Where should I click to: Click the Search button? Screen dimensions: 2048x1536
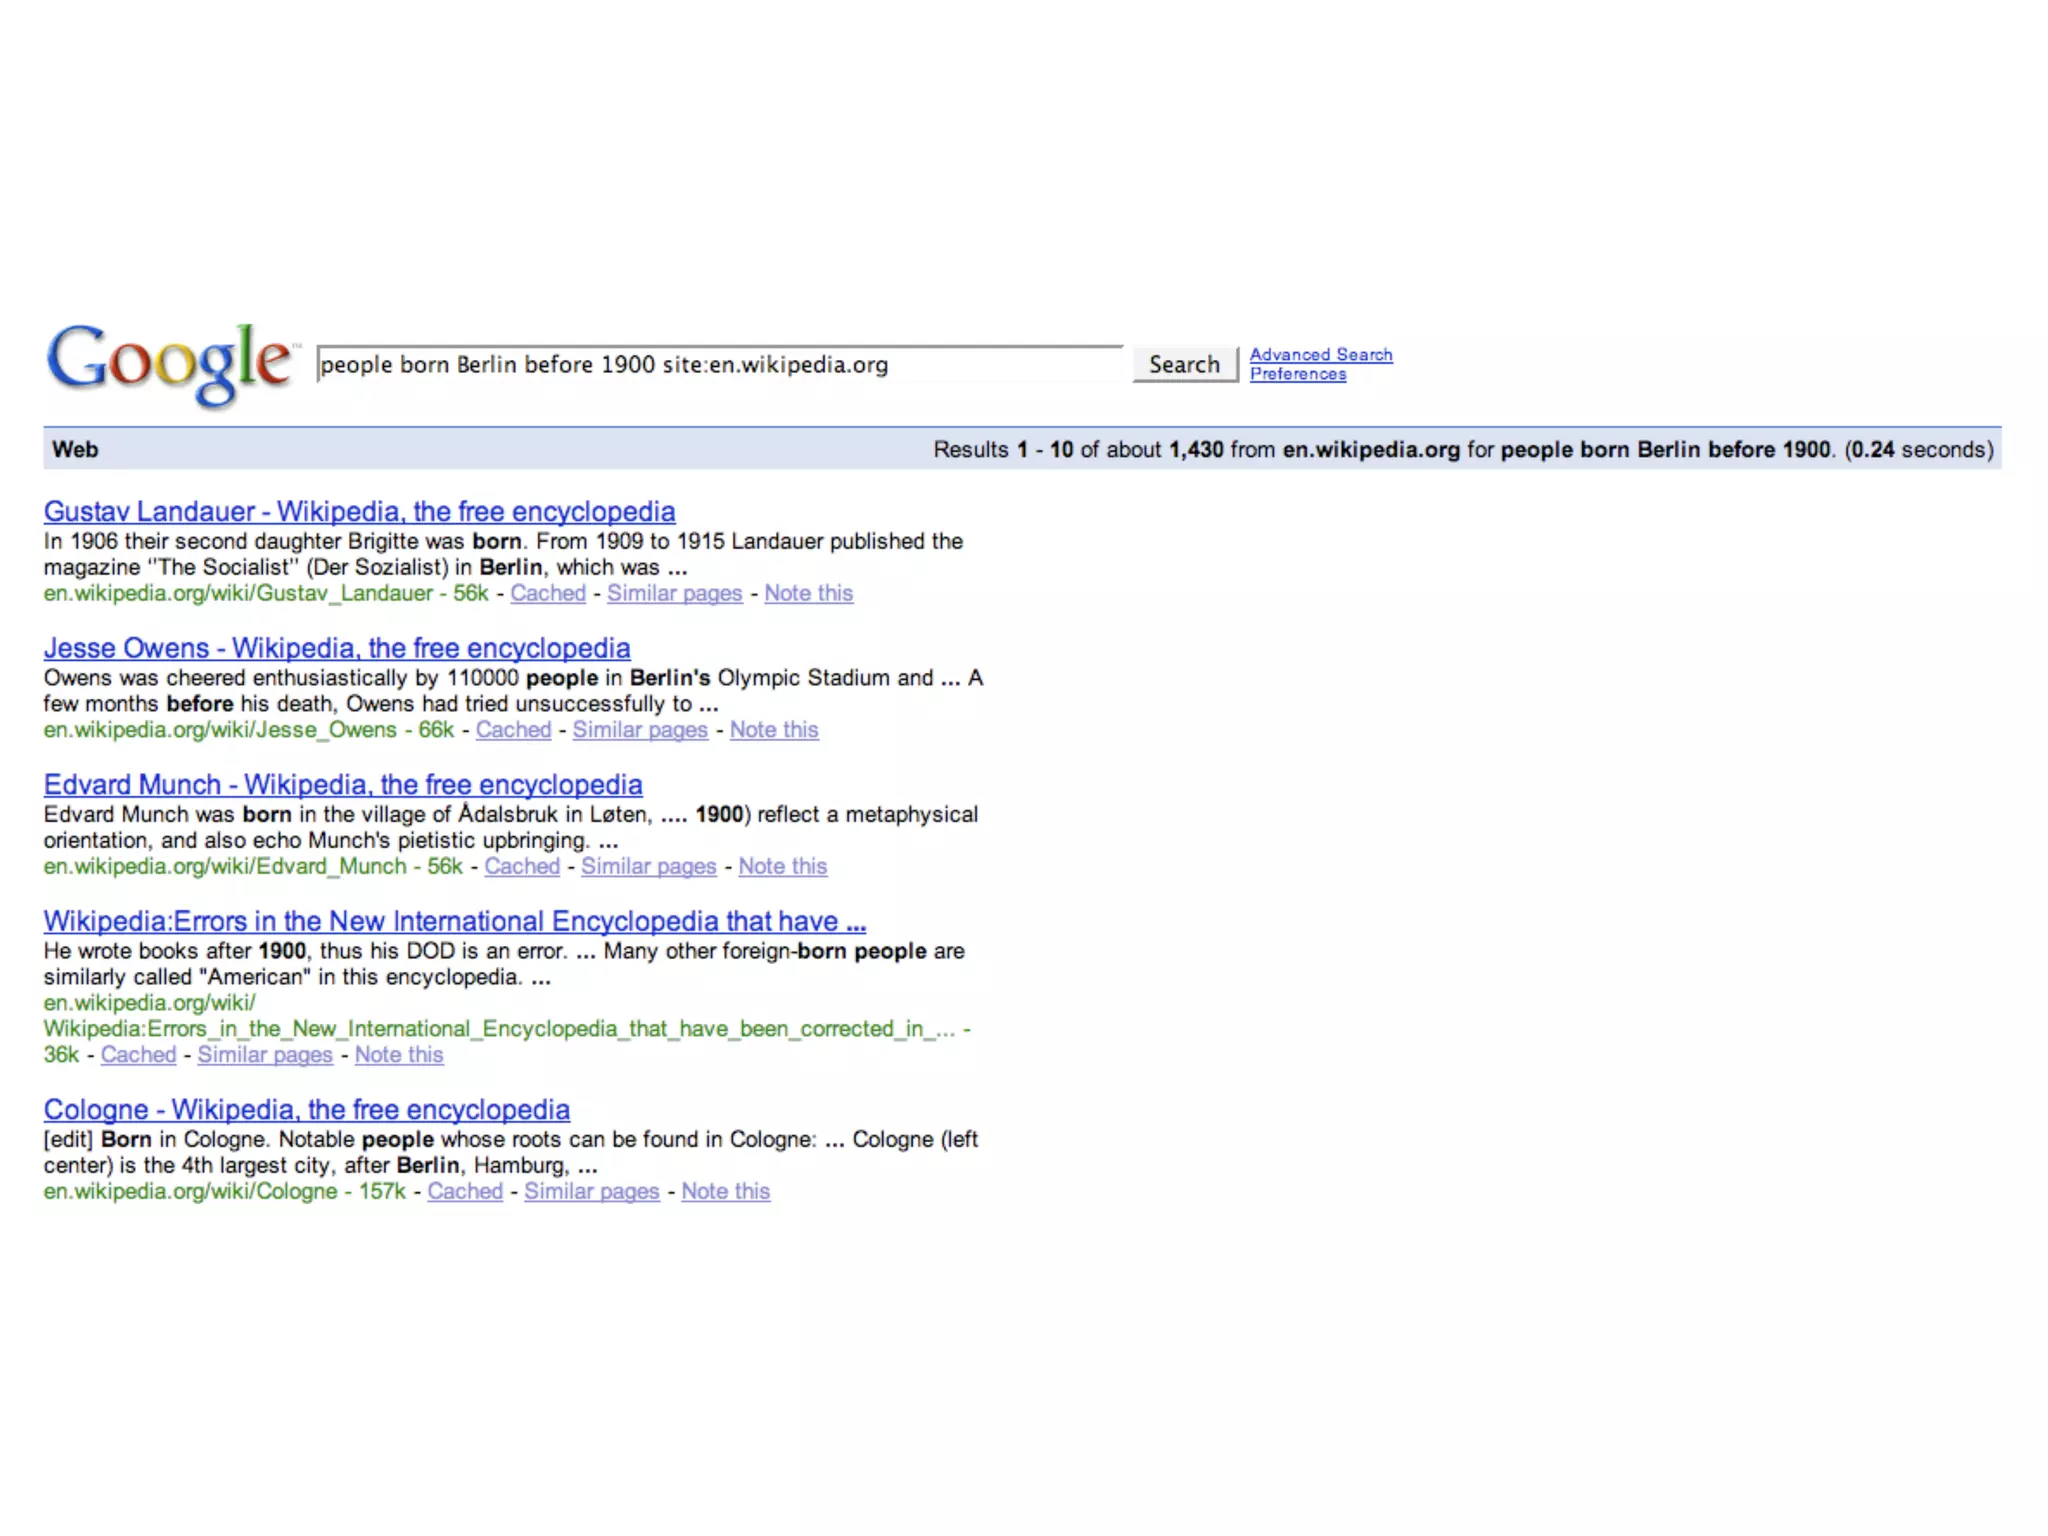1185,364
